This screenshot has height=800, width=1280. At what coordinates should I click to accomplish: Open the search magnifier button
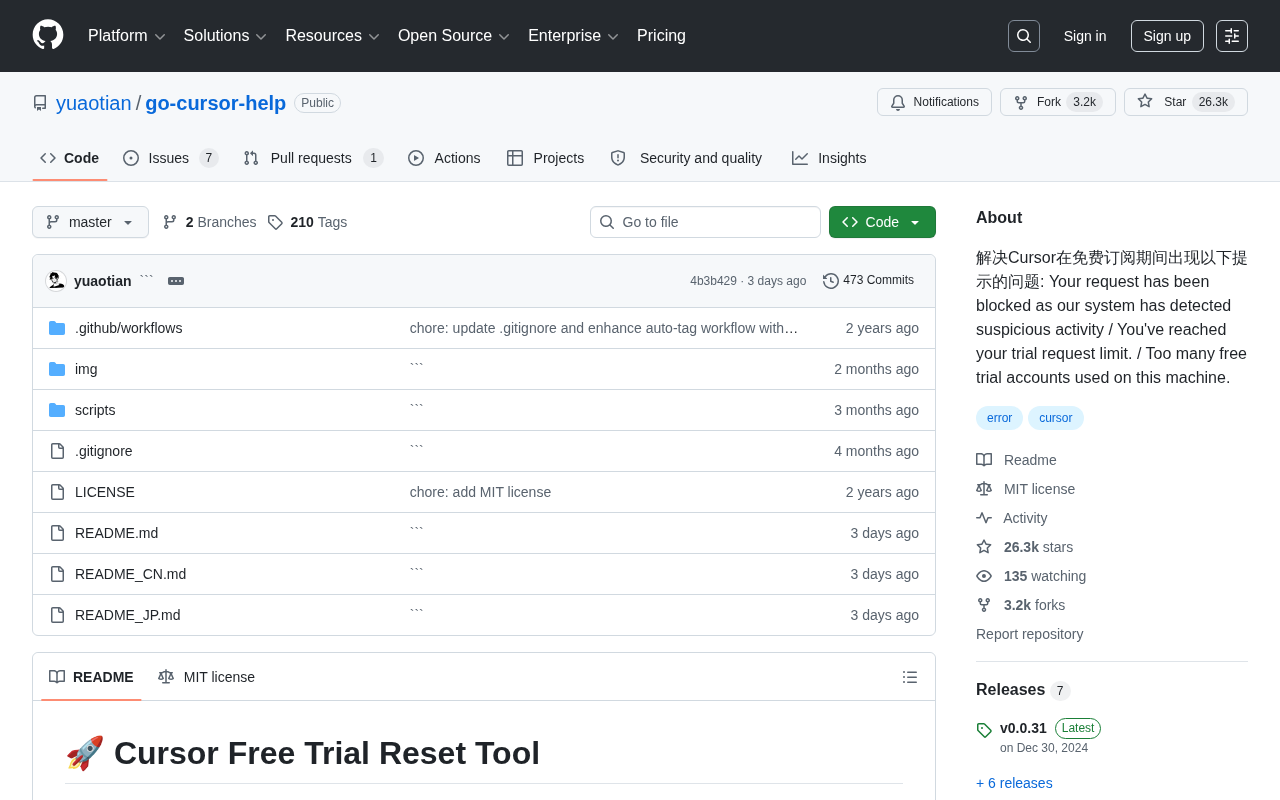point(1024,36)
